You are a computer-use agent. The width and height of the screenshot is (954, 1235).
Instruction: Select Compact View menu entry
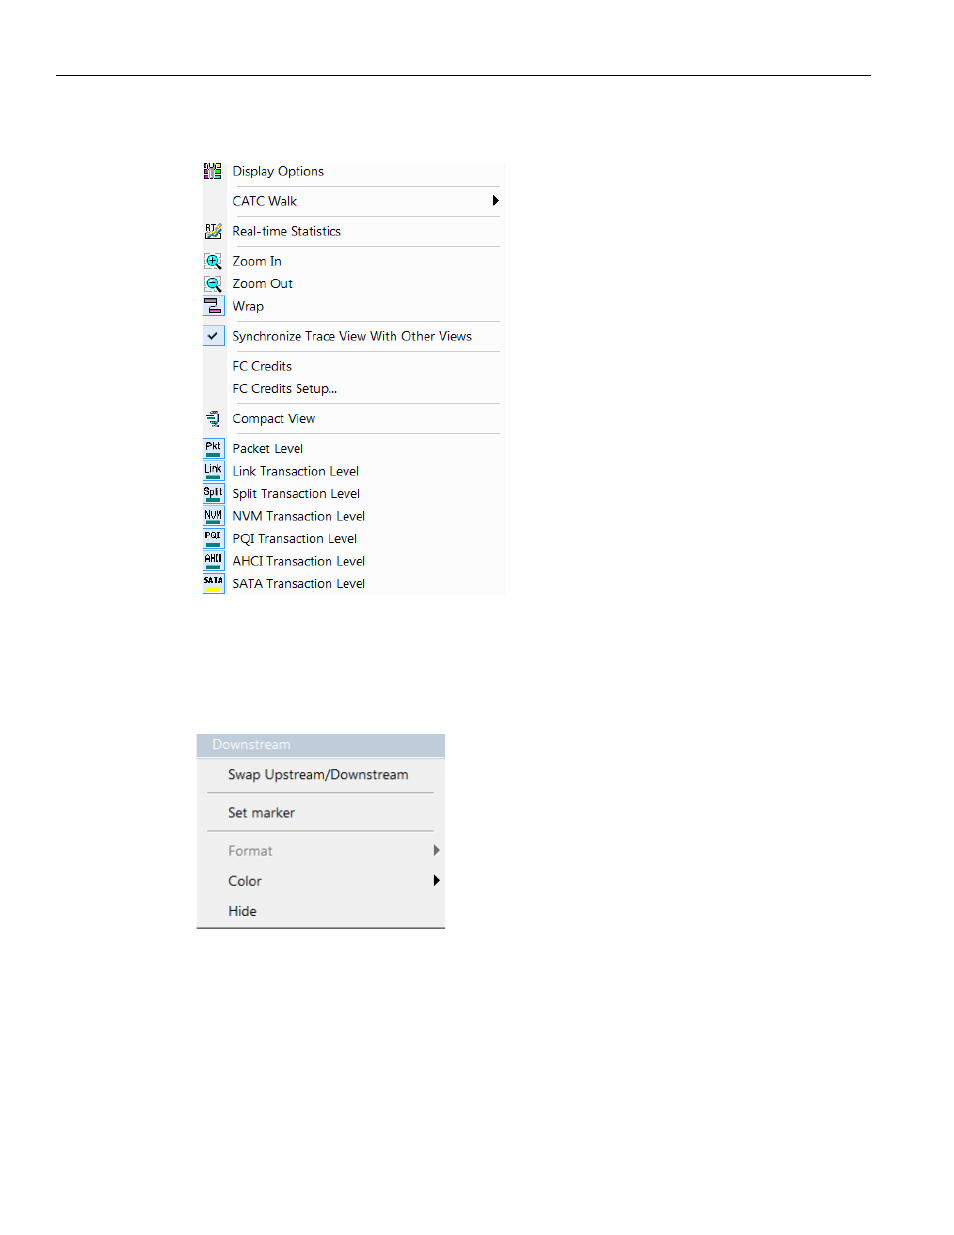coord(274,419)
